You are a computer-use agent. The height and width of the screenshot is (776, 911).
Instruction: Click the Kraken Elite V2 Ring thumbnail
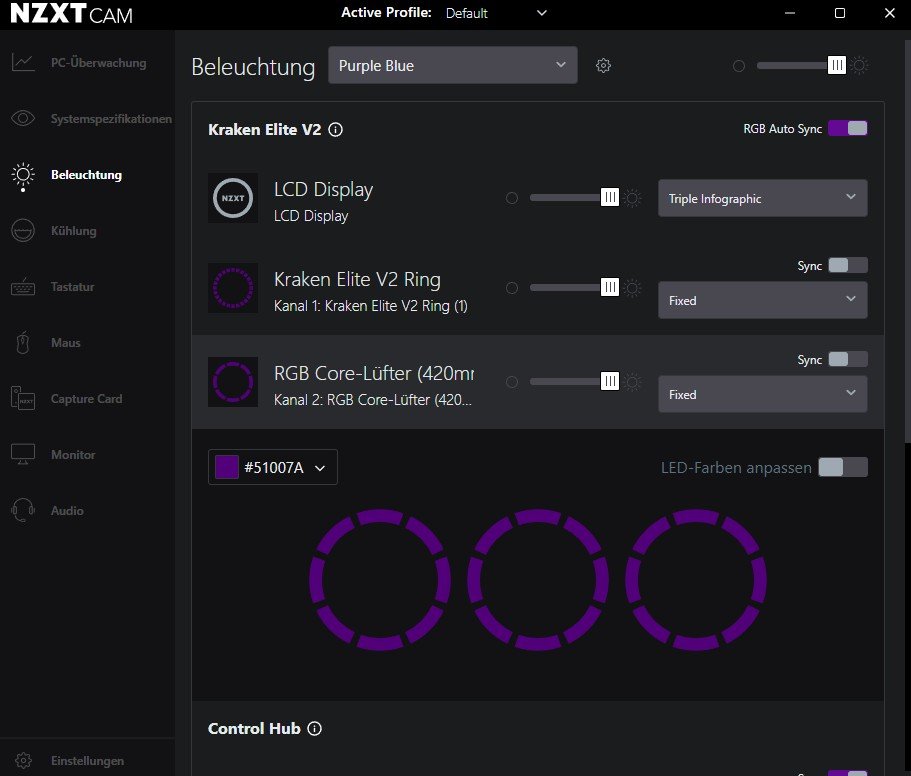(x=233, y=288)
